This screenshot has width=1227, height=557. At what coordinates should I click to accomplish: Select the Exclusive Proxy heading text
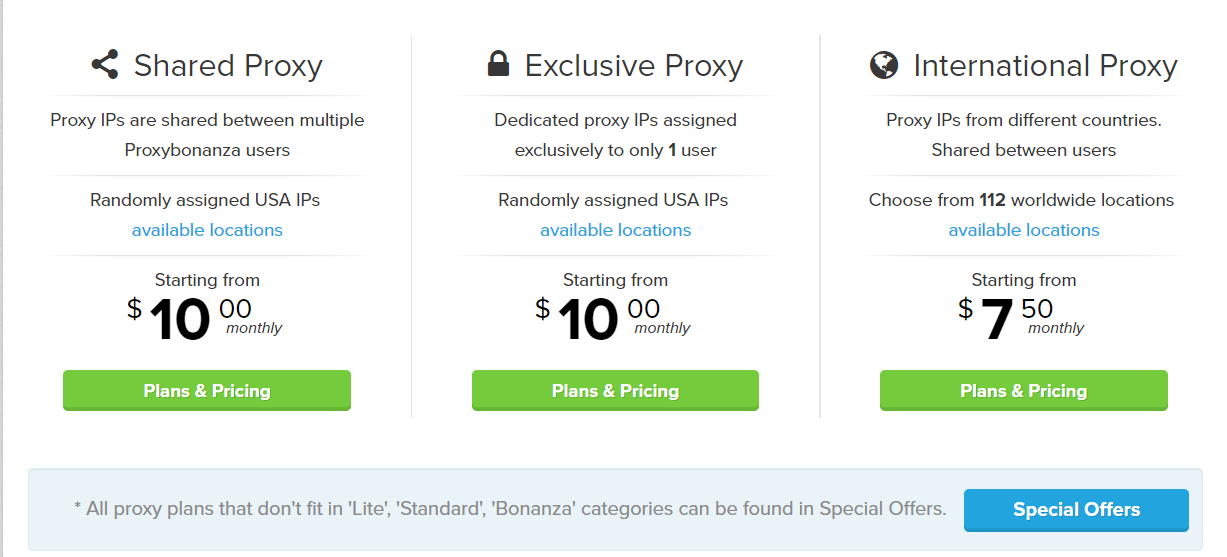point(633,66)
